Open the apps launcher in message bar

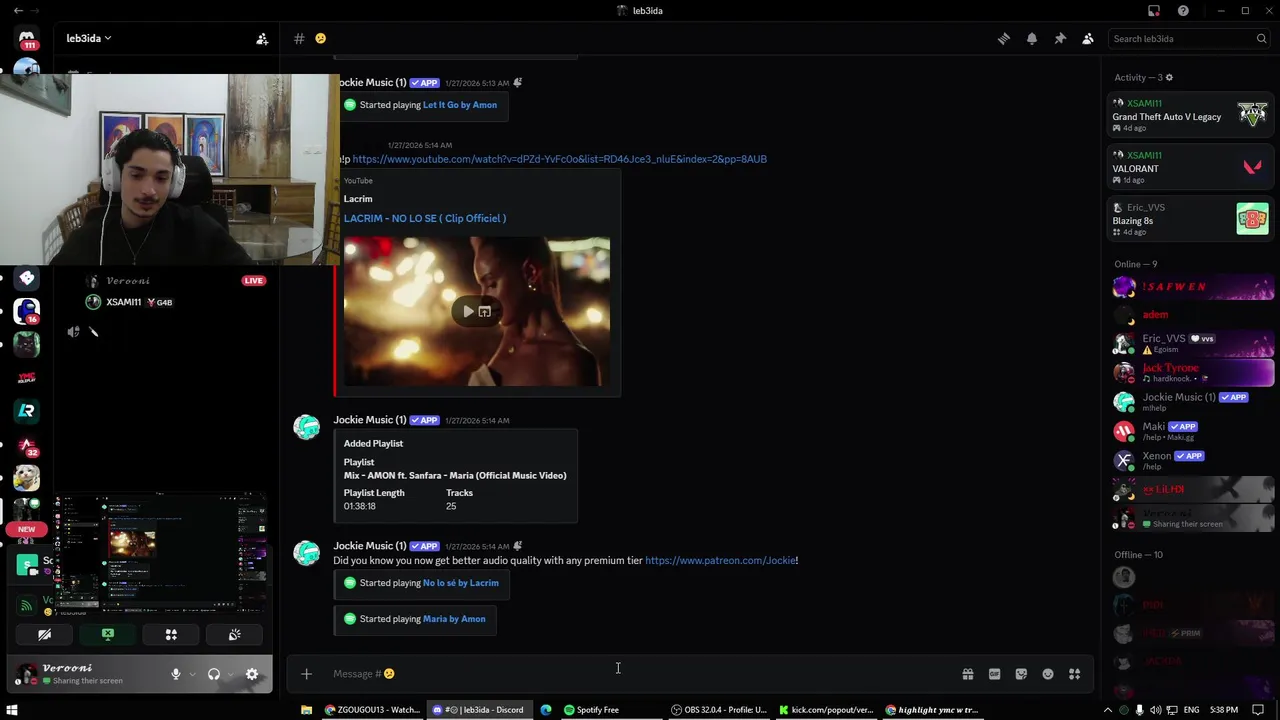[x=1075, y=674]
